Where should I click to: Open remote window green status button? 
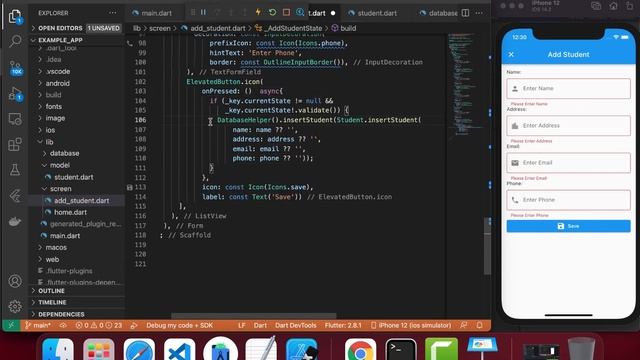(11, 325)
